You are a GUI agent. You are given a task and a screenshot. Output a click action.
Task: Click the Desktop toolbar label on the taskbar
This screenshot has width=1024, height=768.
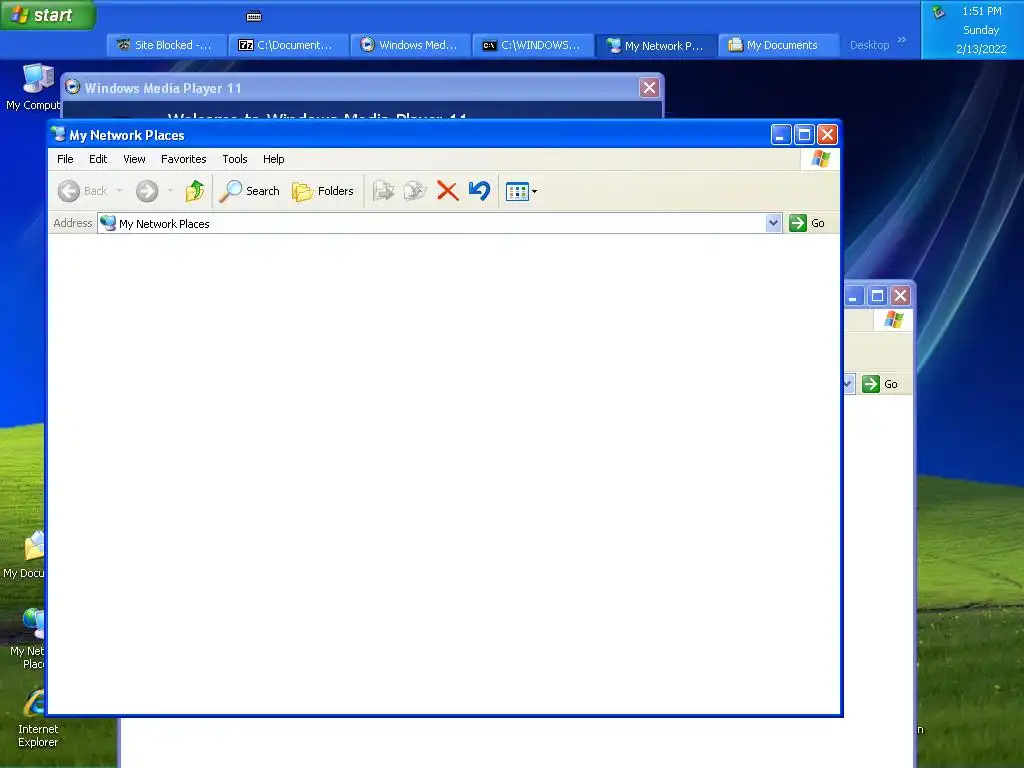pyautogui.click(x=869, y=45)
